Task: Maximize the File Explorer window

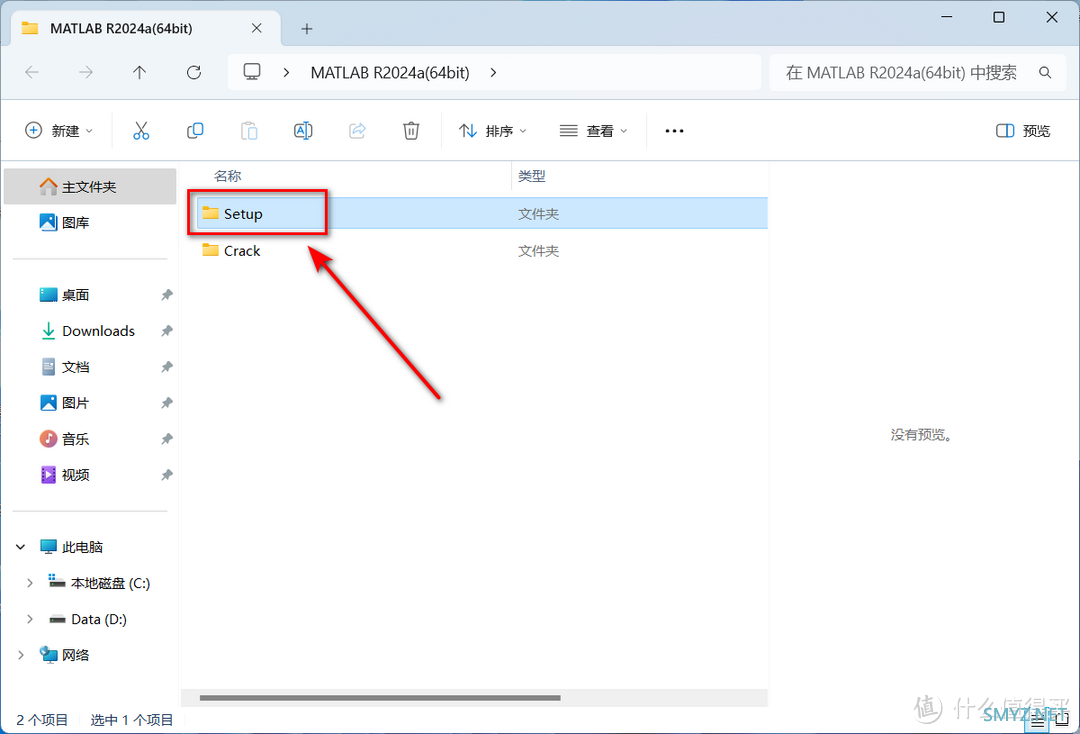Action: (x=999, y=17)
